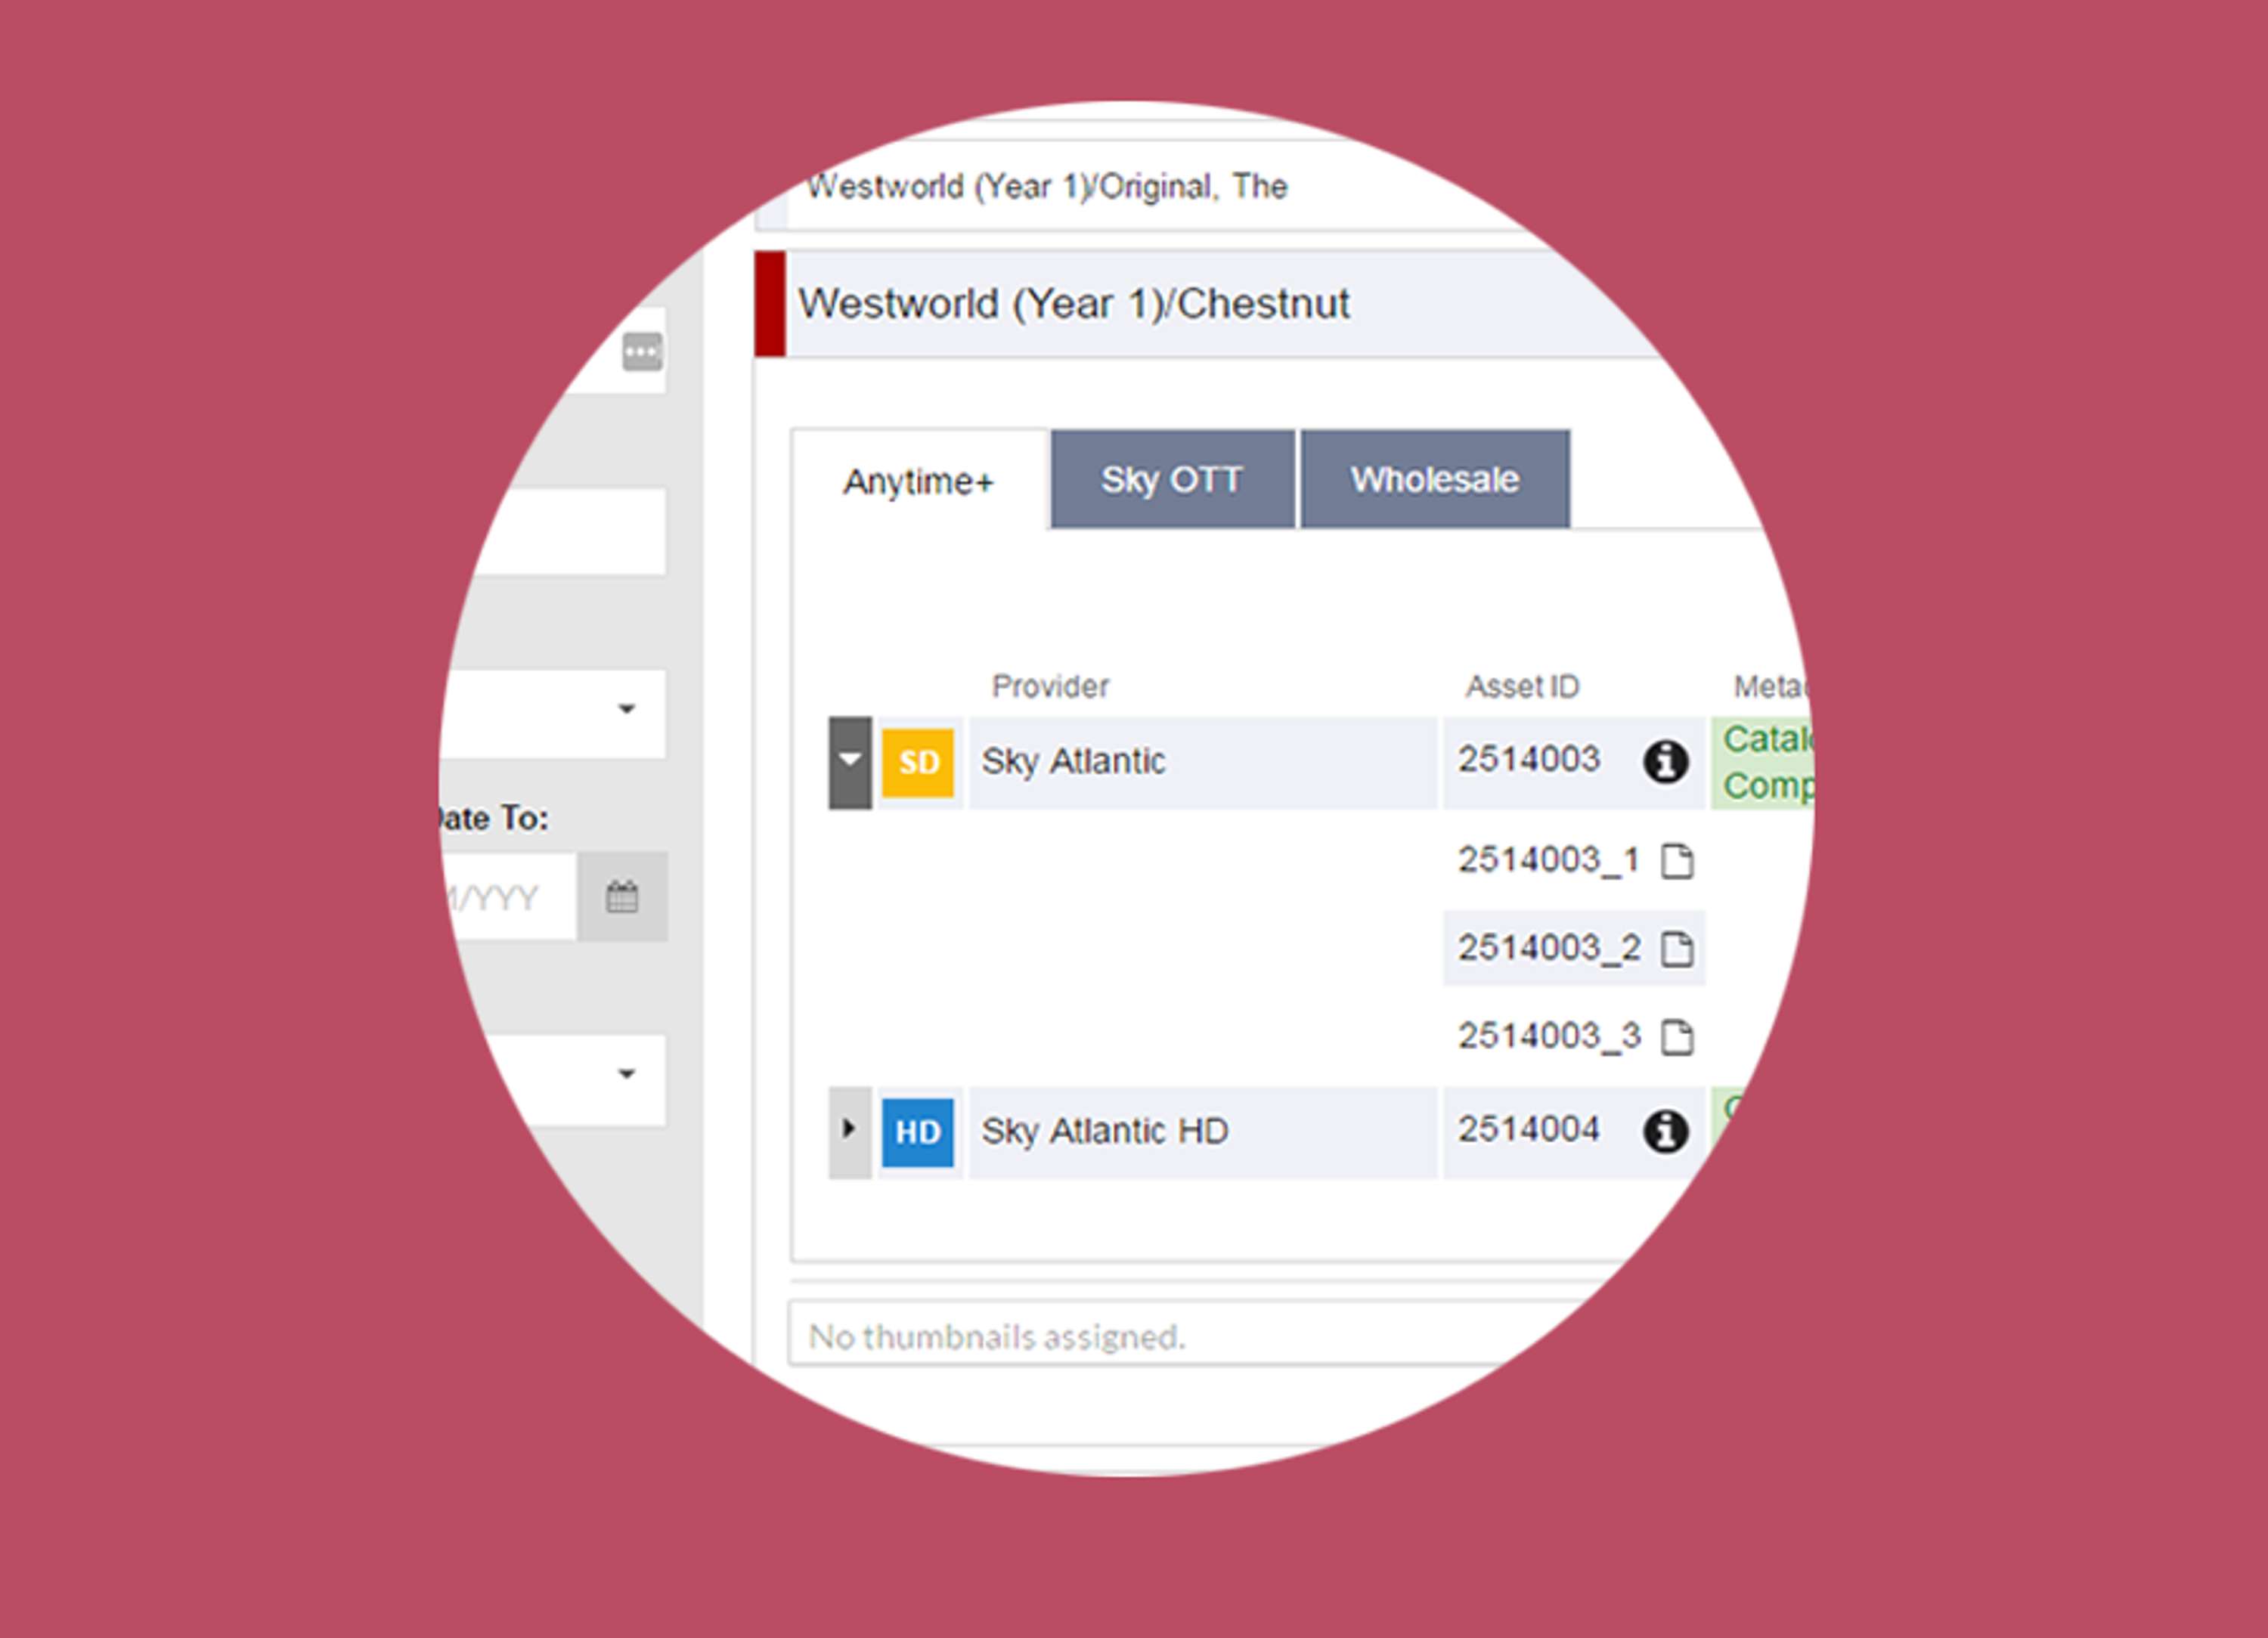
Task: Click the gray ellipsis button in sidebar
Action: [x=642, y=351]
